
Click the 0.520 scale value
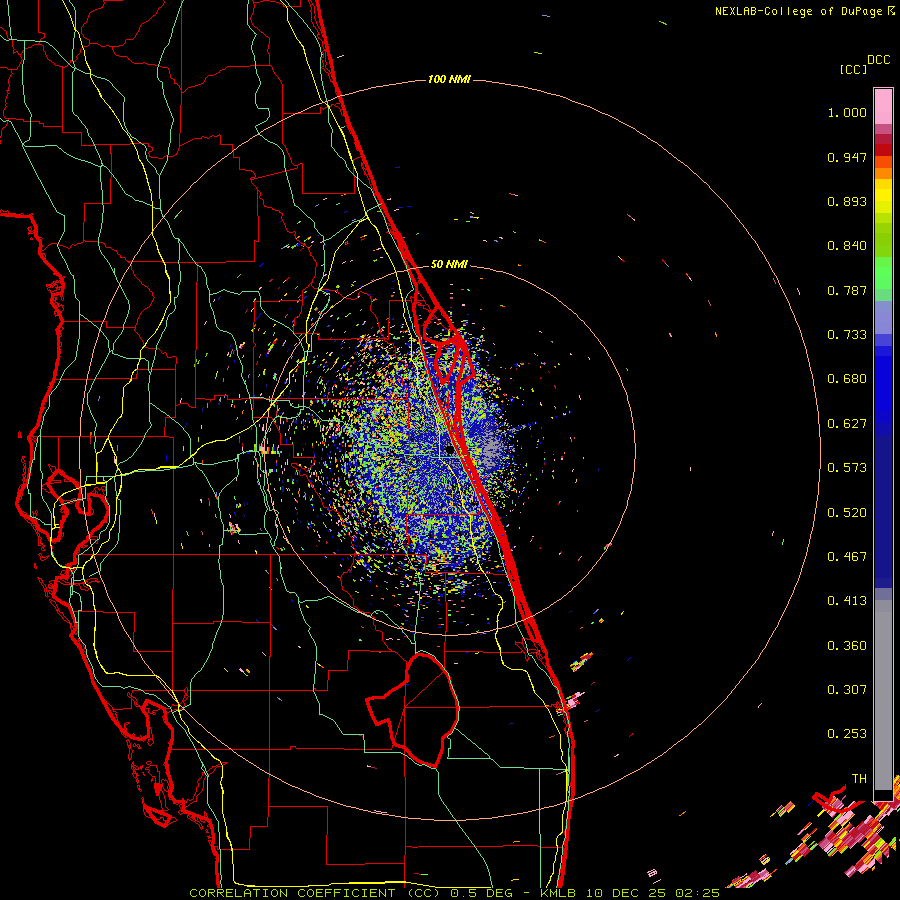coord(847,513)
